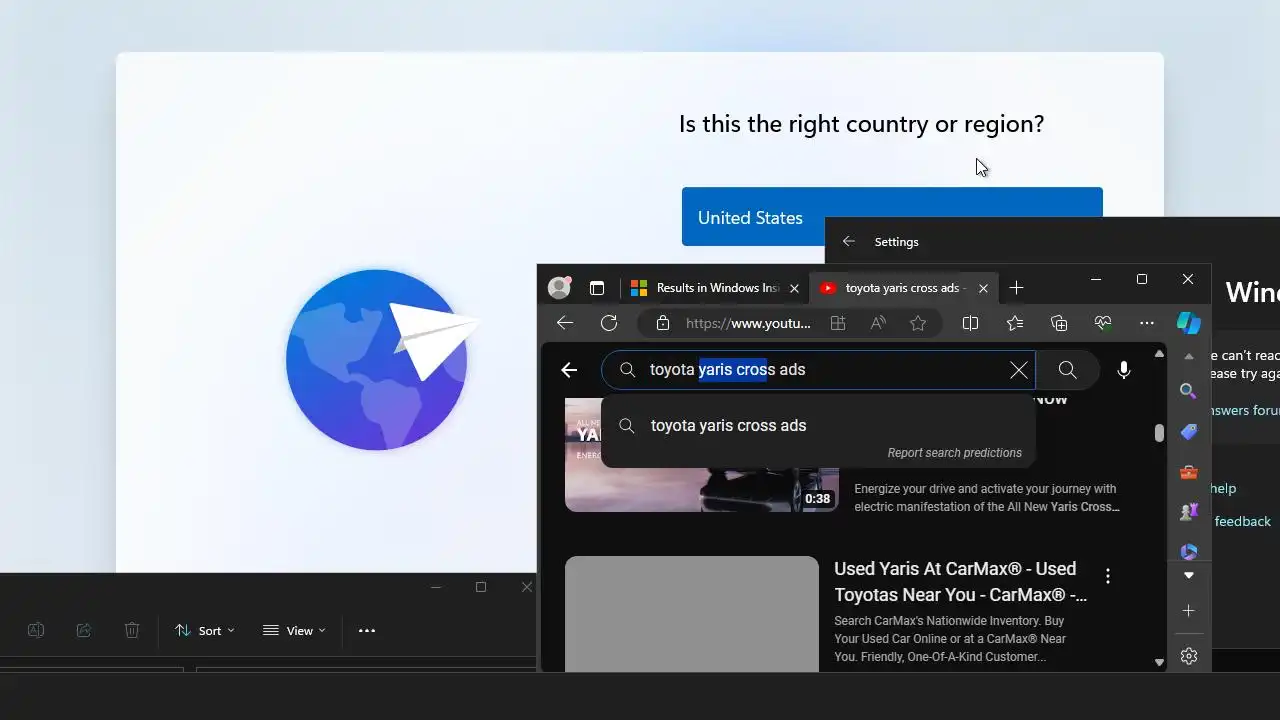Expand the View dropdown in File Explorer
1280x720 pixels.
point(294,630)
